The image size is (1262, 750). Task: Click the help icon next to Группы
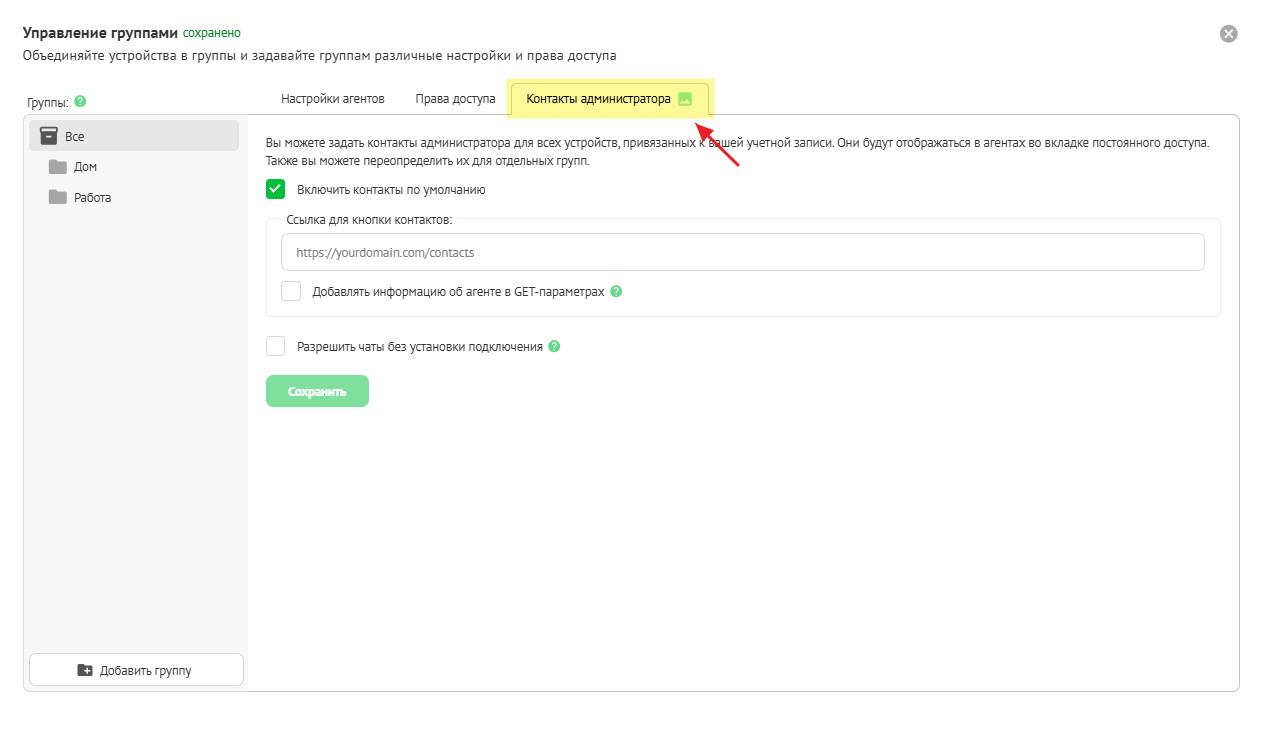click(x=80, y=101)
